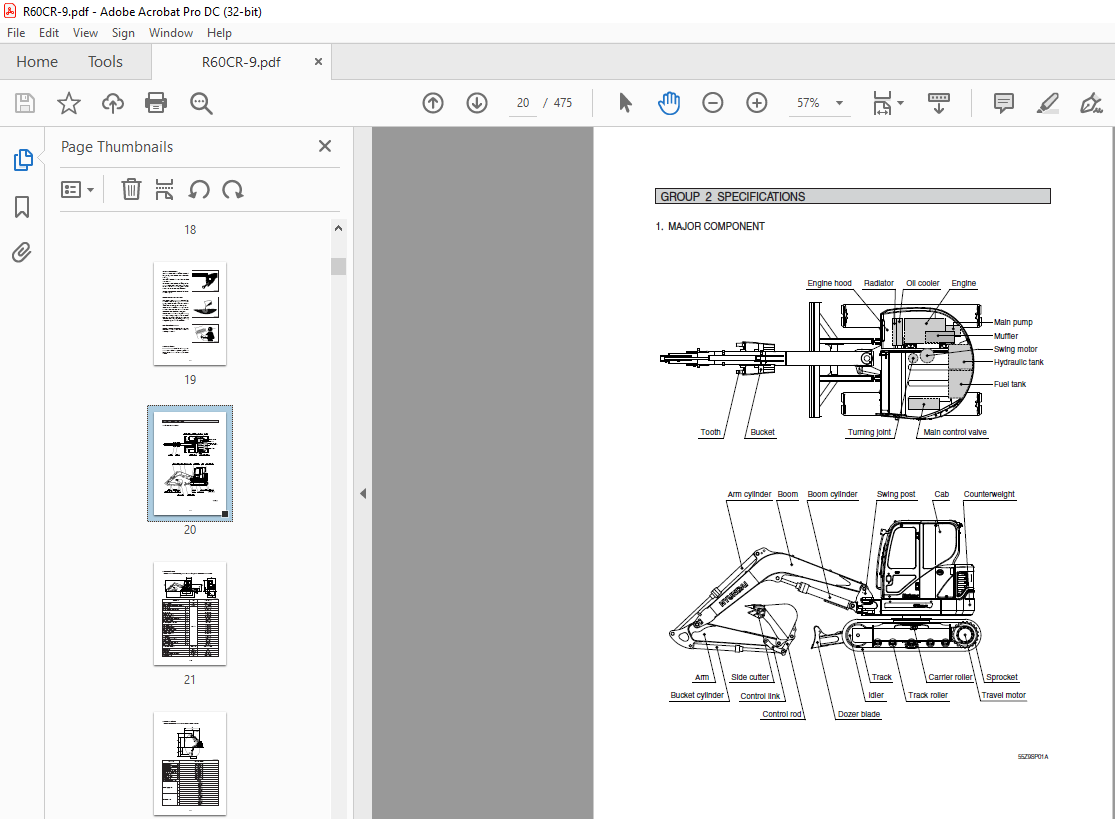The image size is (1115, 819).
Task: Zoom out with the minus button
Action: [x=713, y=103]
